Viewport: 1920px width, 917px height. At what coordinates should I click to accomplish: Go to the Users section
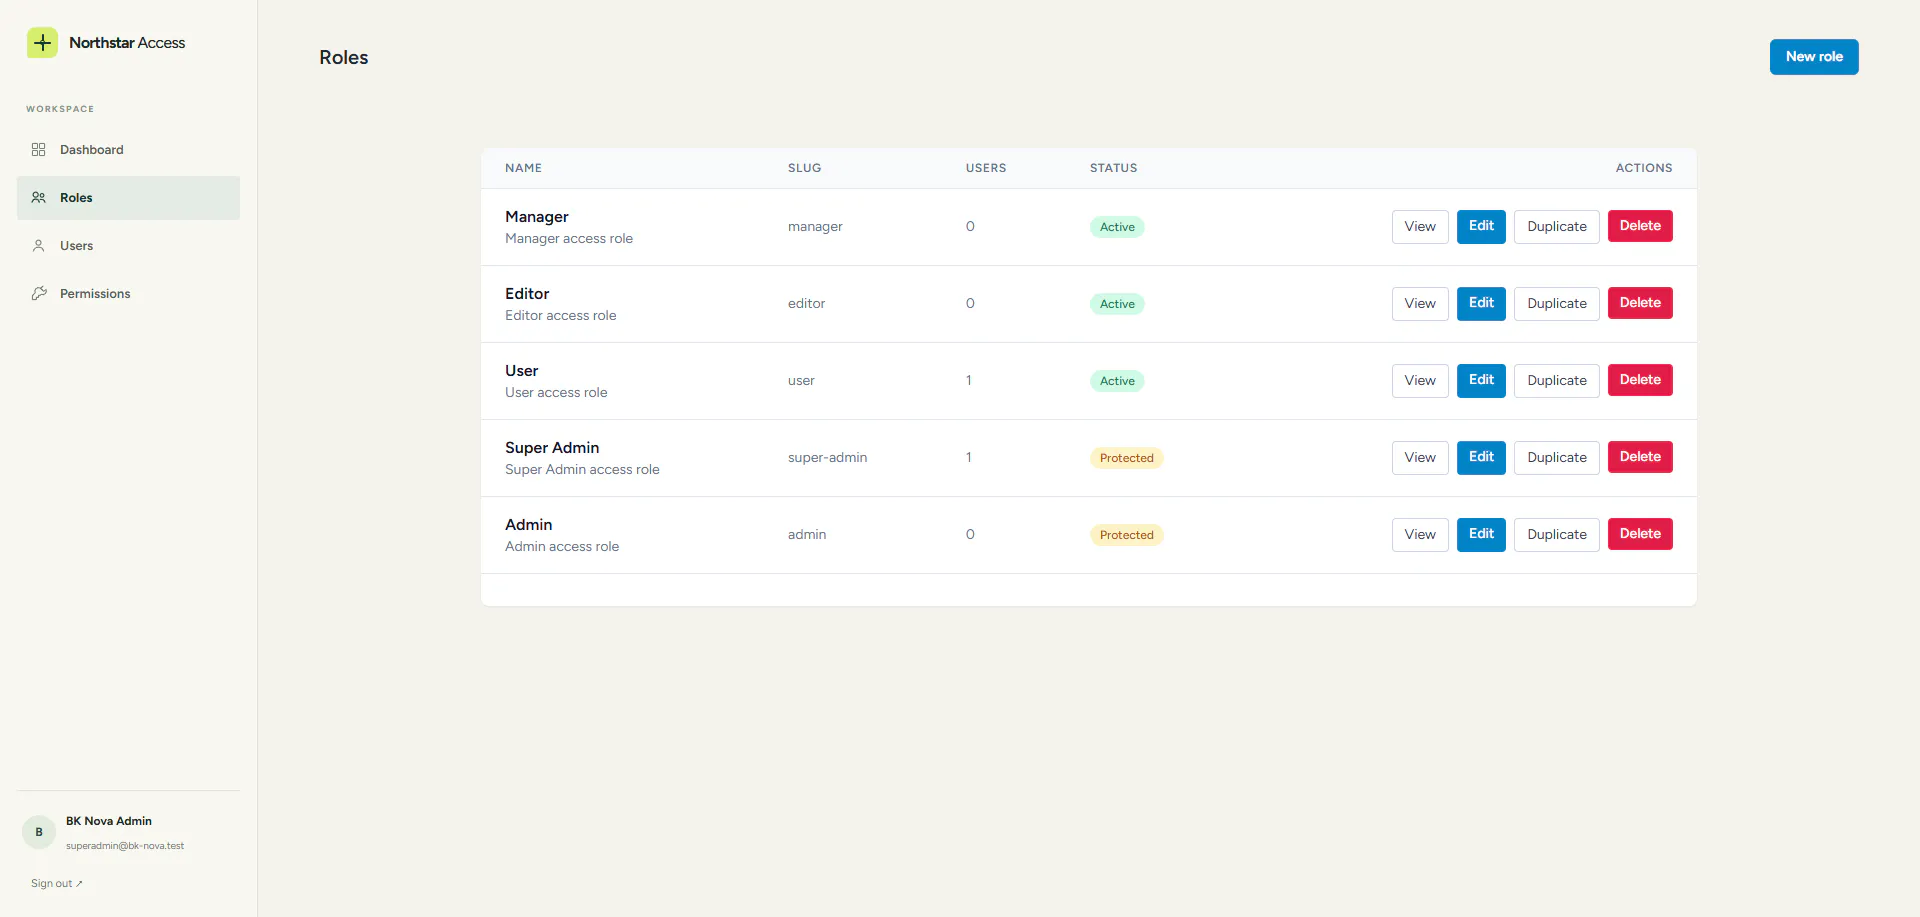[x=128, y=246]
